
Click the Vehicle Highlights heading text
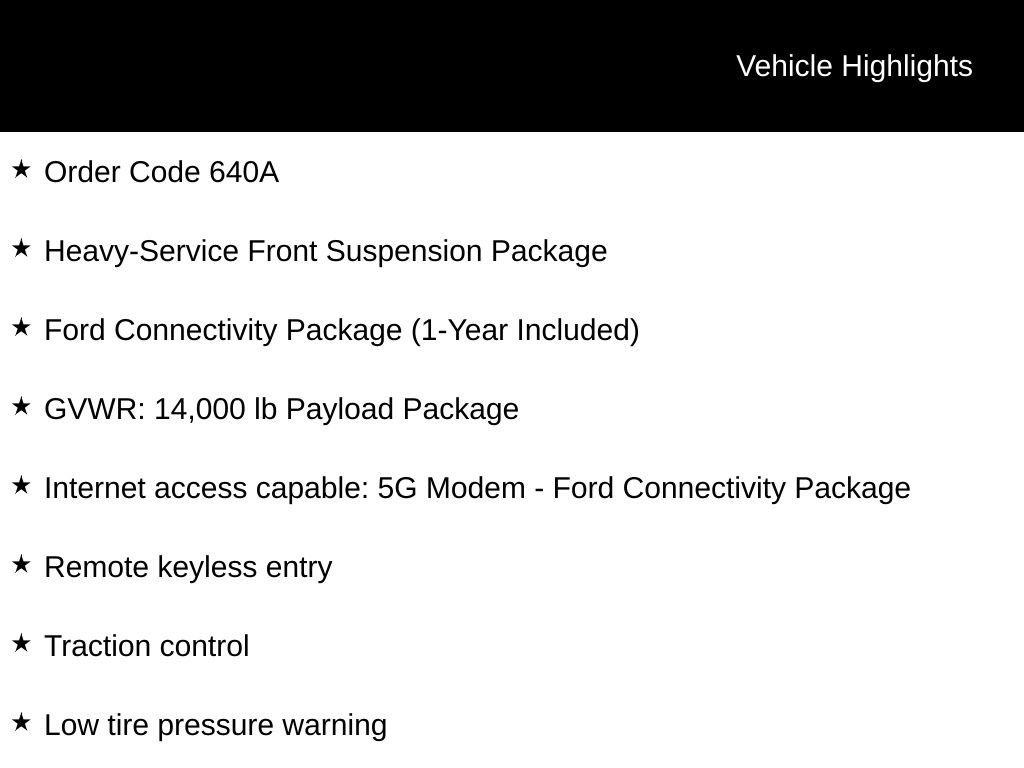coord(854,66)
